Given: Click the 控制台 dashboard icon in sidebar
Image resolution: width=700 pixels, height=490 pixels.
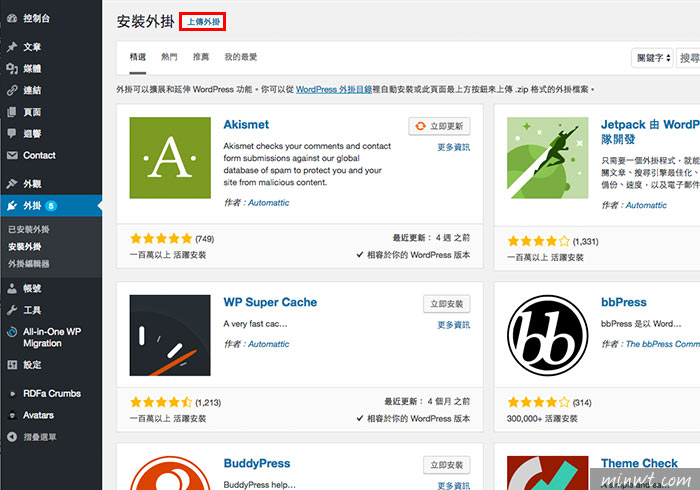Looking at the screenshot, I should pyautogui.click(x=12, y=18).
